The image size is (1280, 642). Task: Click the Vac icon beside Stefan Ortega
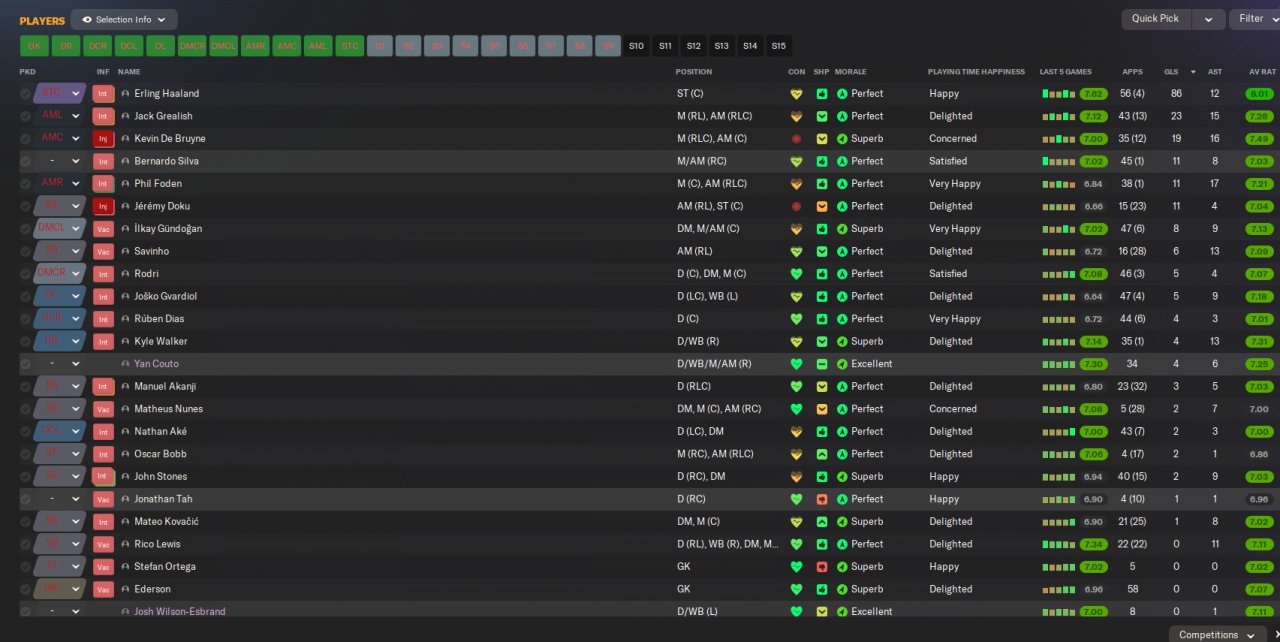click(103, 567)
